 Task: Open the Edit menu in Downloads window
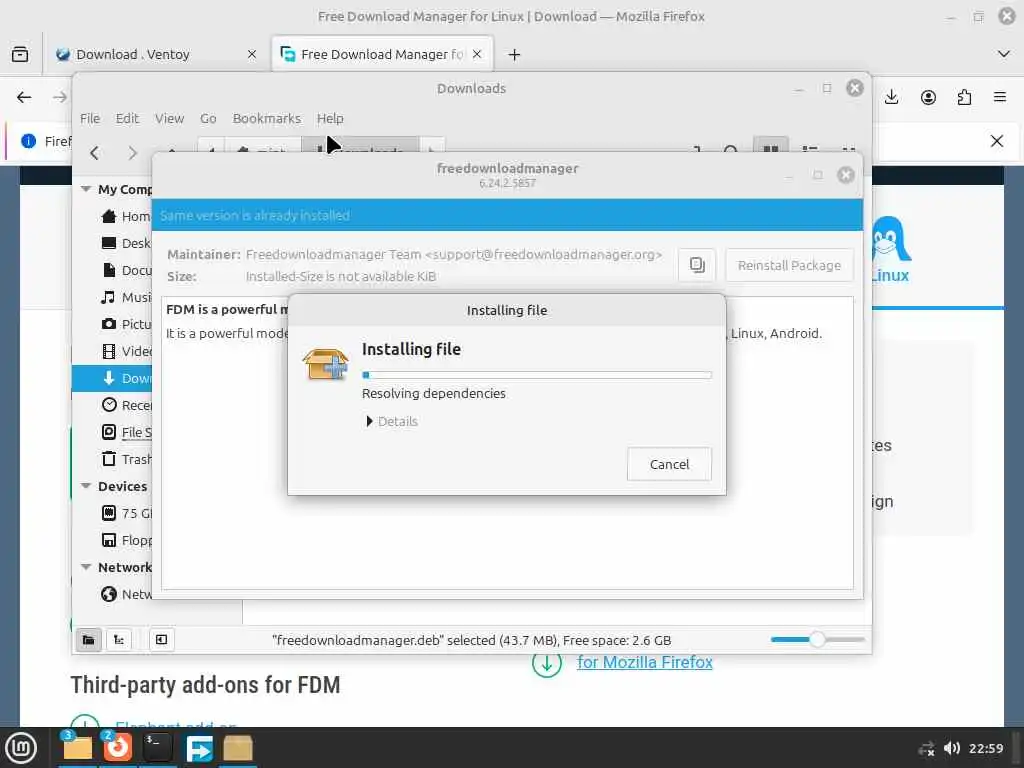127,118
